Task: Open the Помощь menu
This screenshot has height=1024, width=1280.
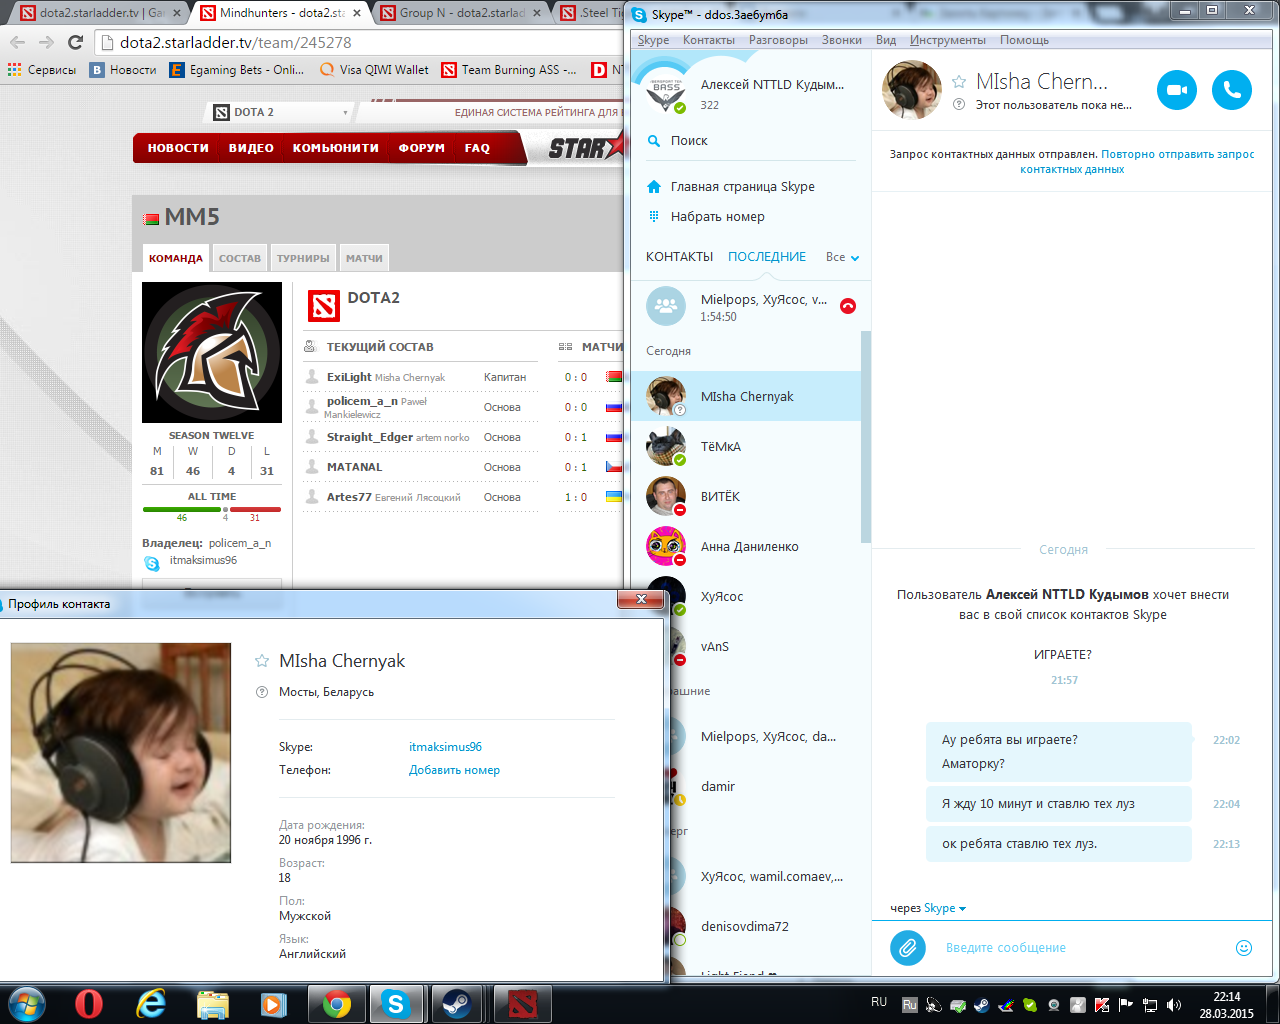Action: point(1024,40)
